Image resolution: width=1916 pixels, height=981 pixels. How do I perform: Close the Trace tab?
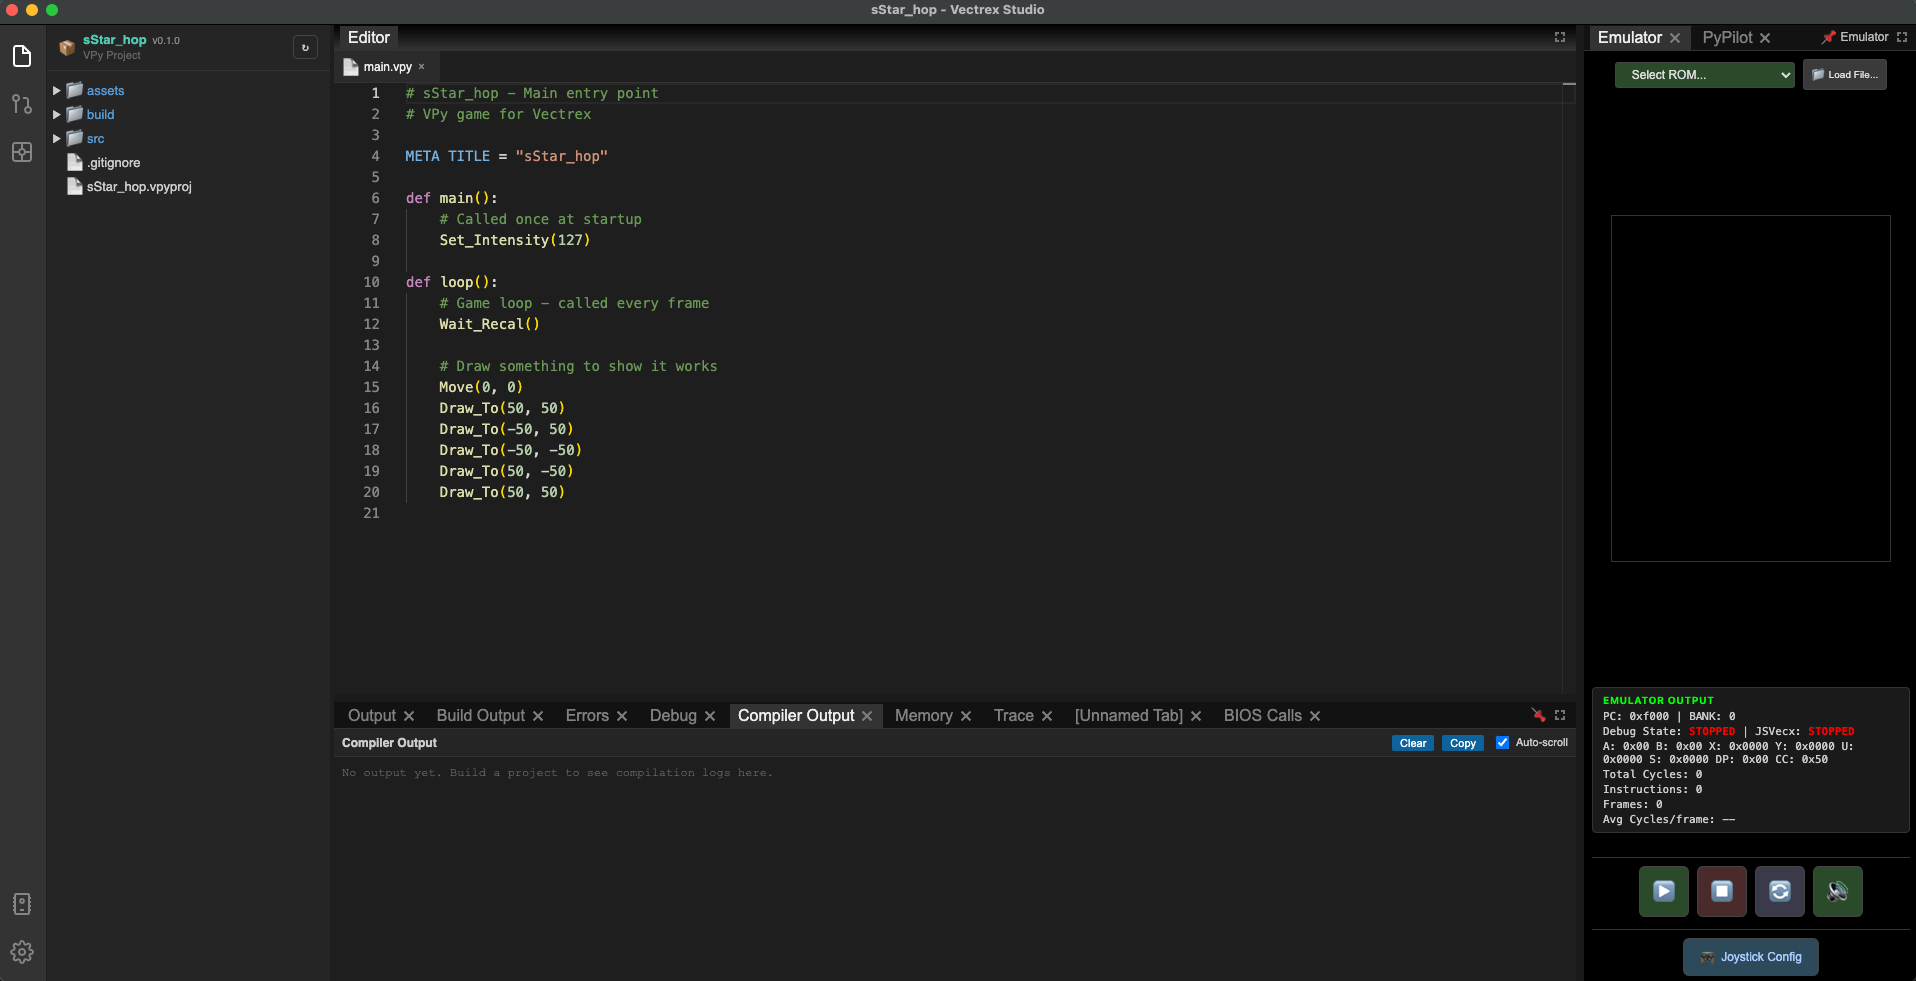click(x=1047, y=716)
